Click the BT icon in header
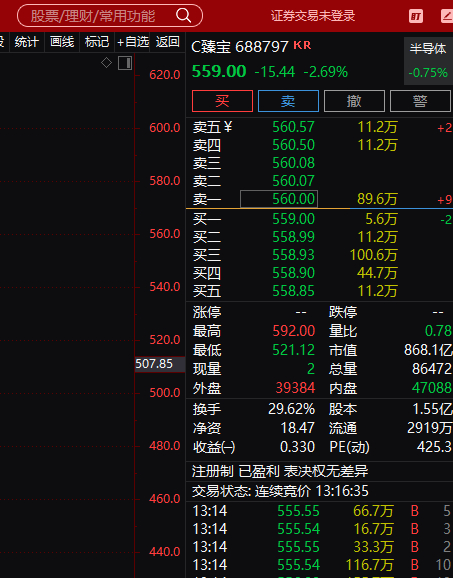 point(416,16)
